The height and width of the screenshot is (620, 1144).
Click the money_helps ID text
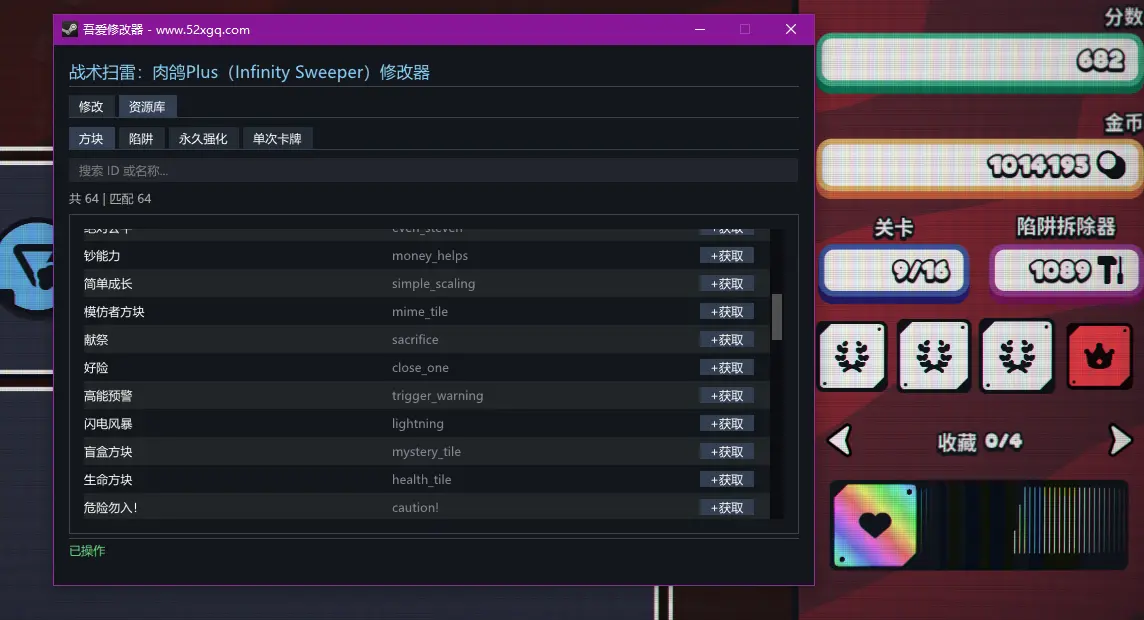[430, 256]
